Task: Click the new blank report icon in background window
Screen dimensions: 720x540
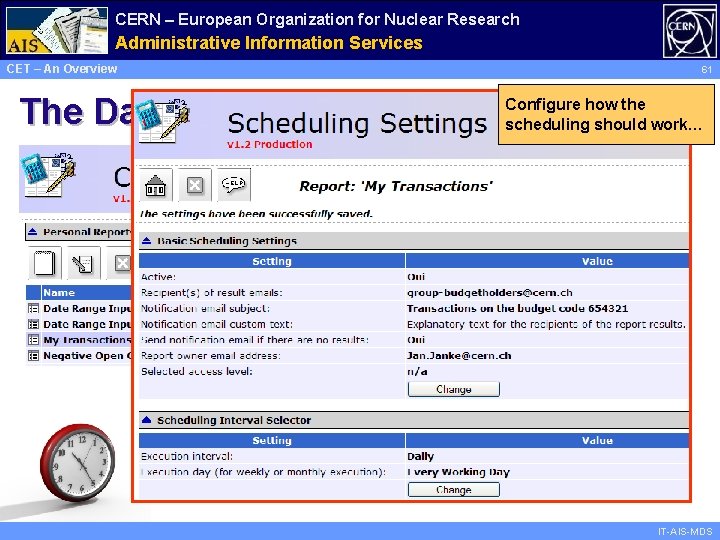Action: [44, 263]
